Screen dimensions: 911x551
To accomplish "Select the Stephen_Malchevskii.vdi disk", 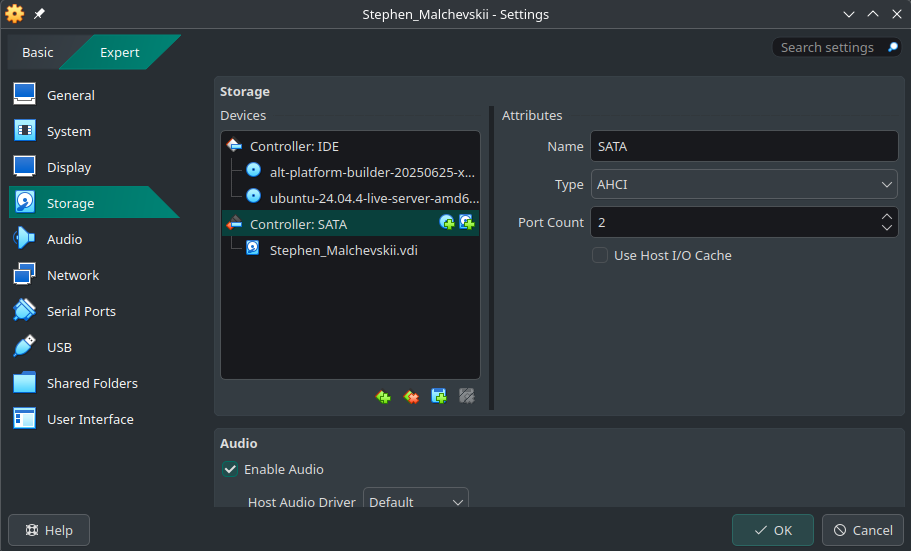I will click(343, 250).
